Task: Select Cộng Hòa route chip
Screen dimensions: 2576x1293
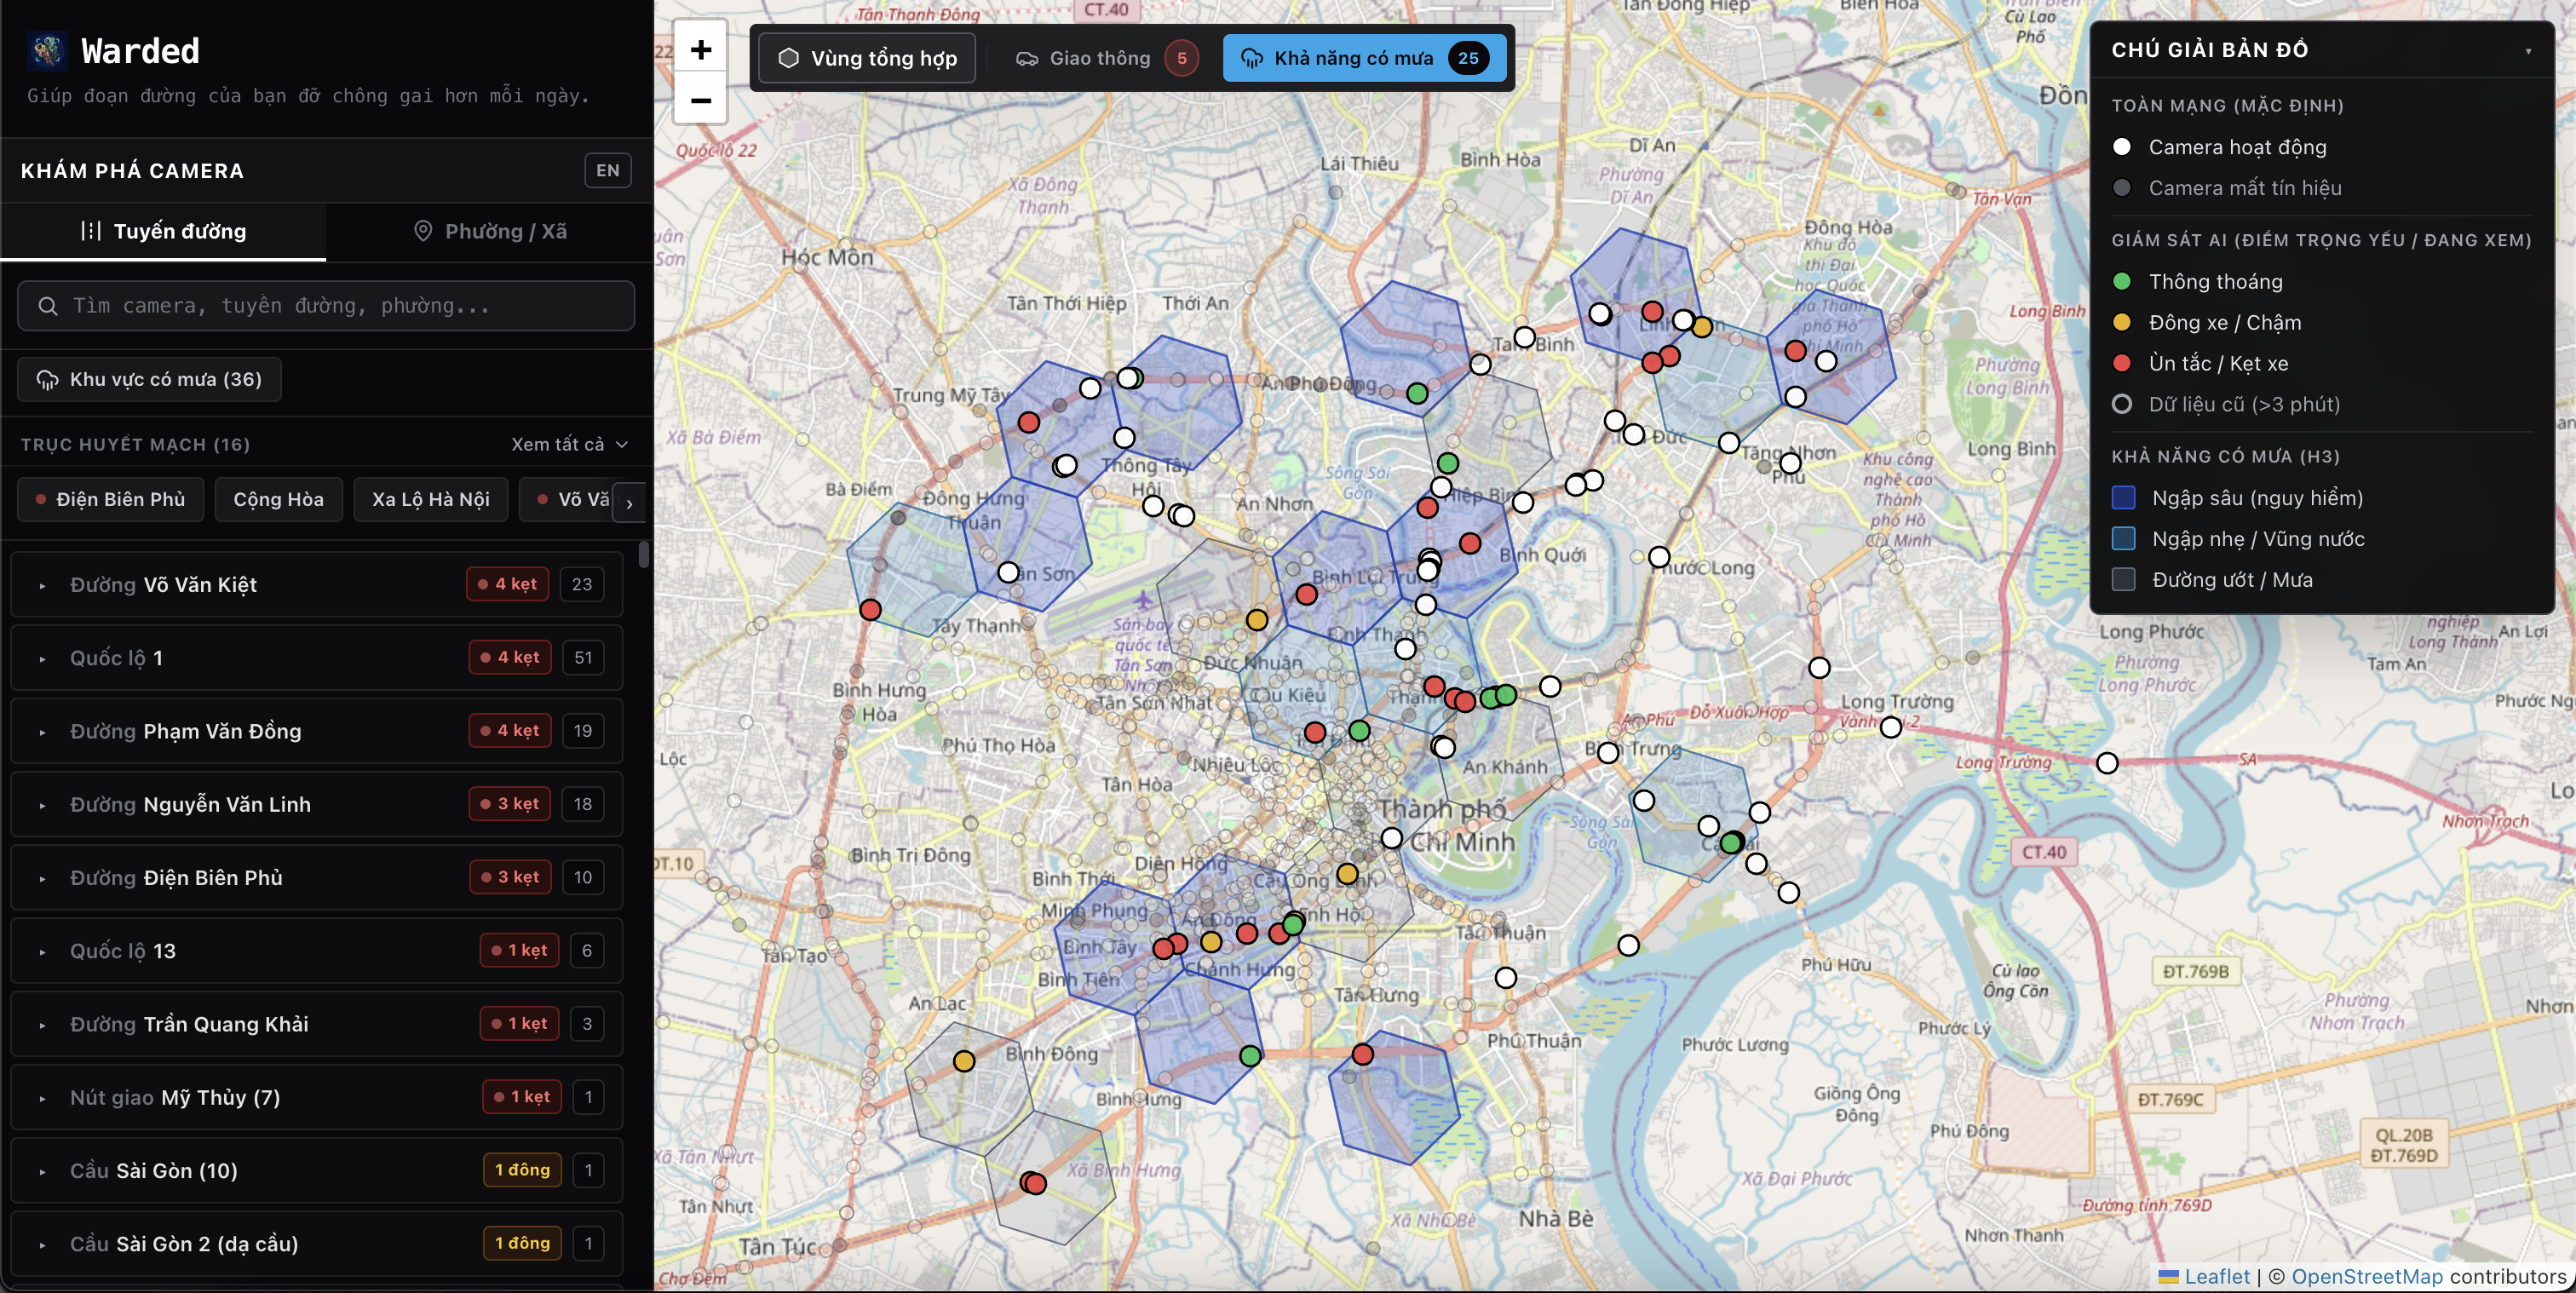Action: [279, 499]
